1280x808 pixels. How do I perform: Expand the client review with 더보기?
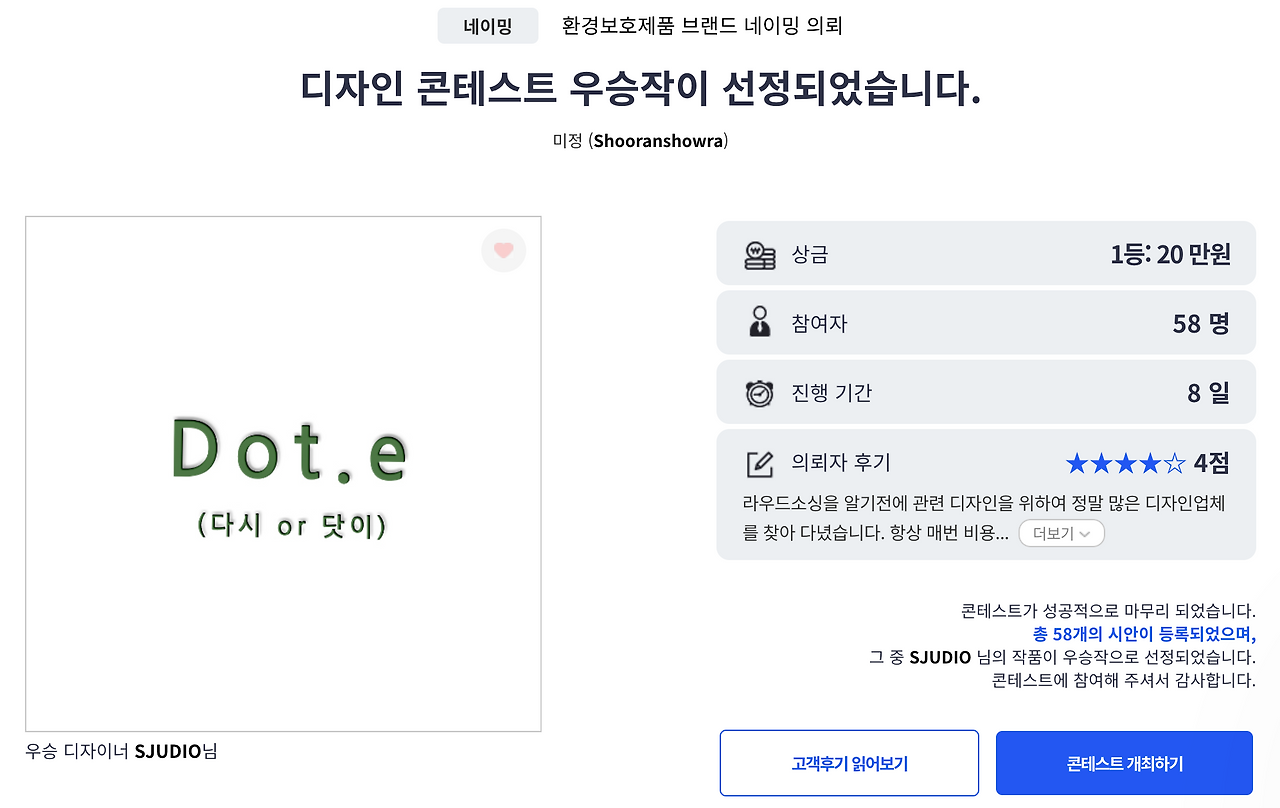click(1061, 533)
